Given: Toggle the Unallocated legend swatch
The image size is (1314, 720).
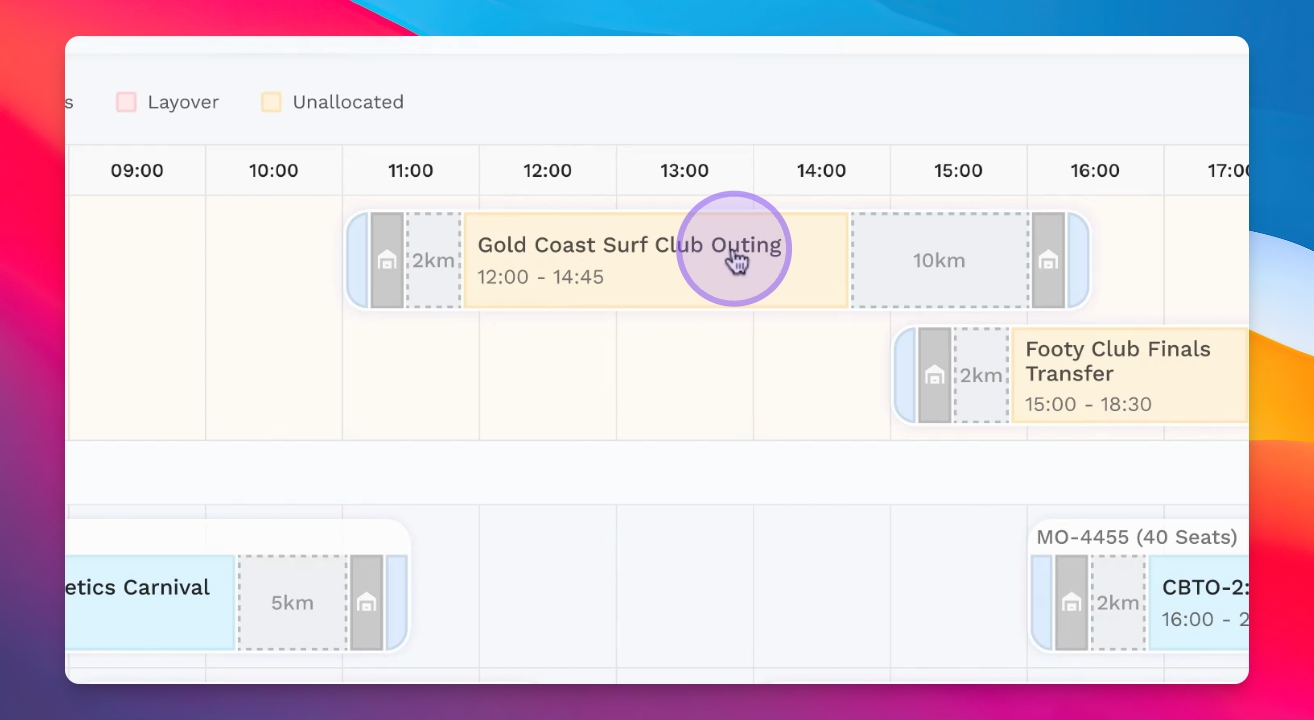Looking at the screenshot, I should point(271,102).
